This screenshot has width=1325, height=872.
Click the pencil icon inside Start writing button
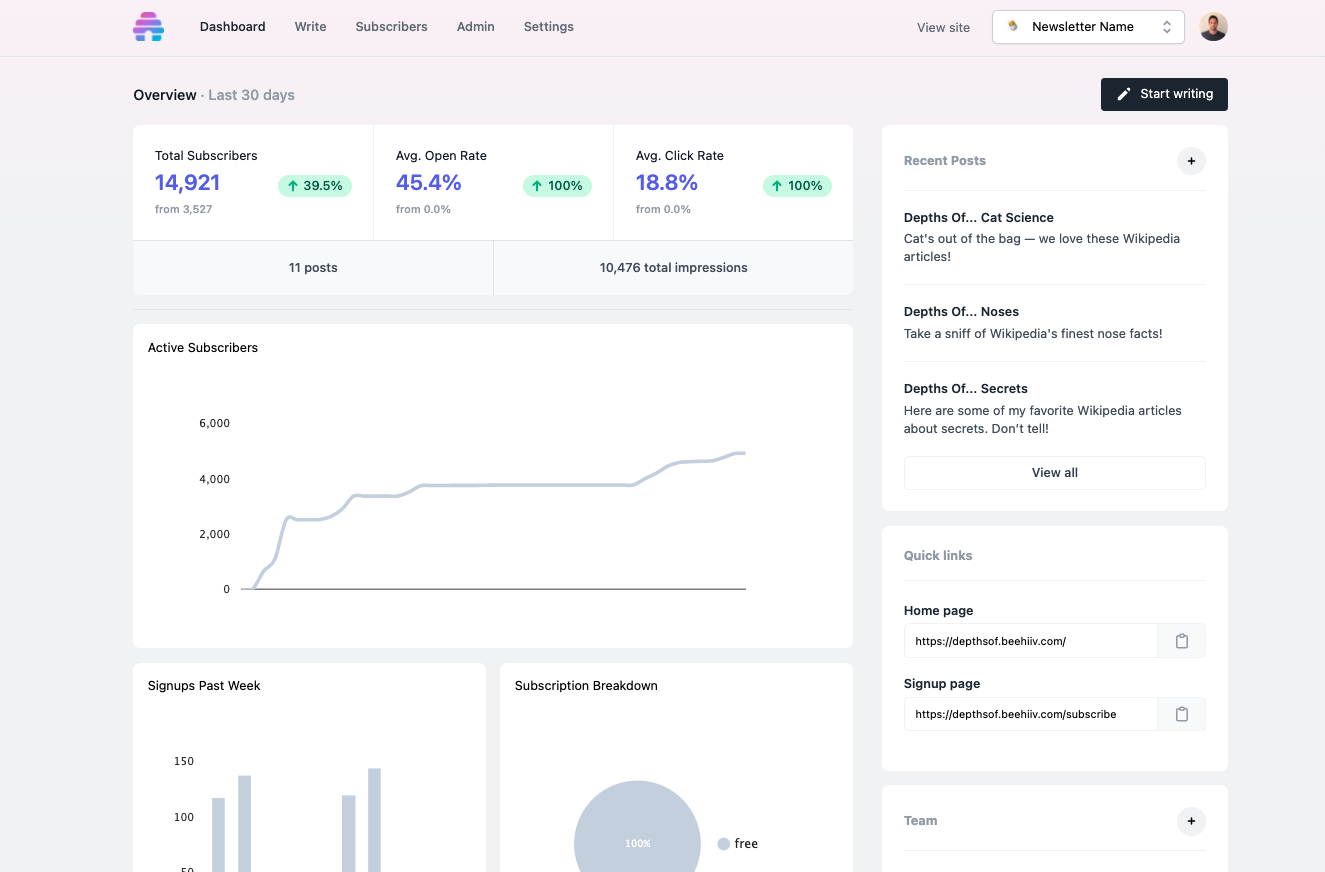point(1124,93)
